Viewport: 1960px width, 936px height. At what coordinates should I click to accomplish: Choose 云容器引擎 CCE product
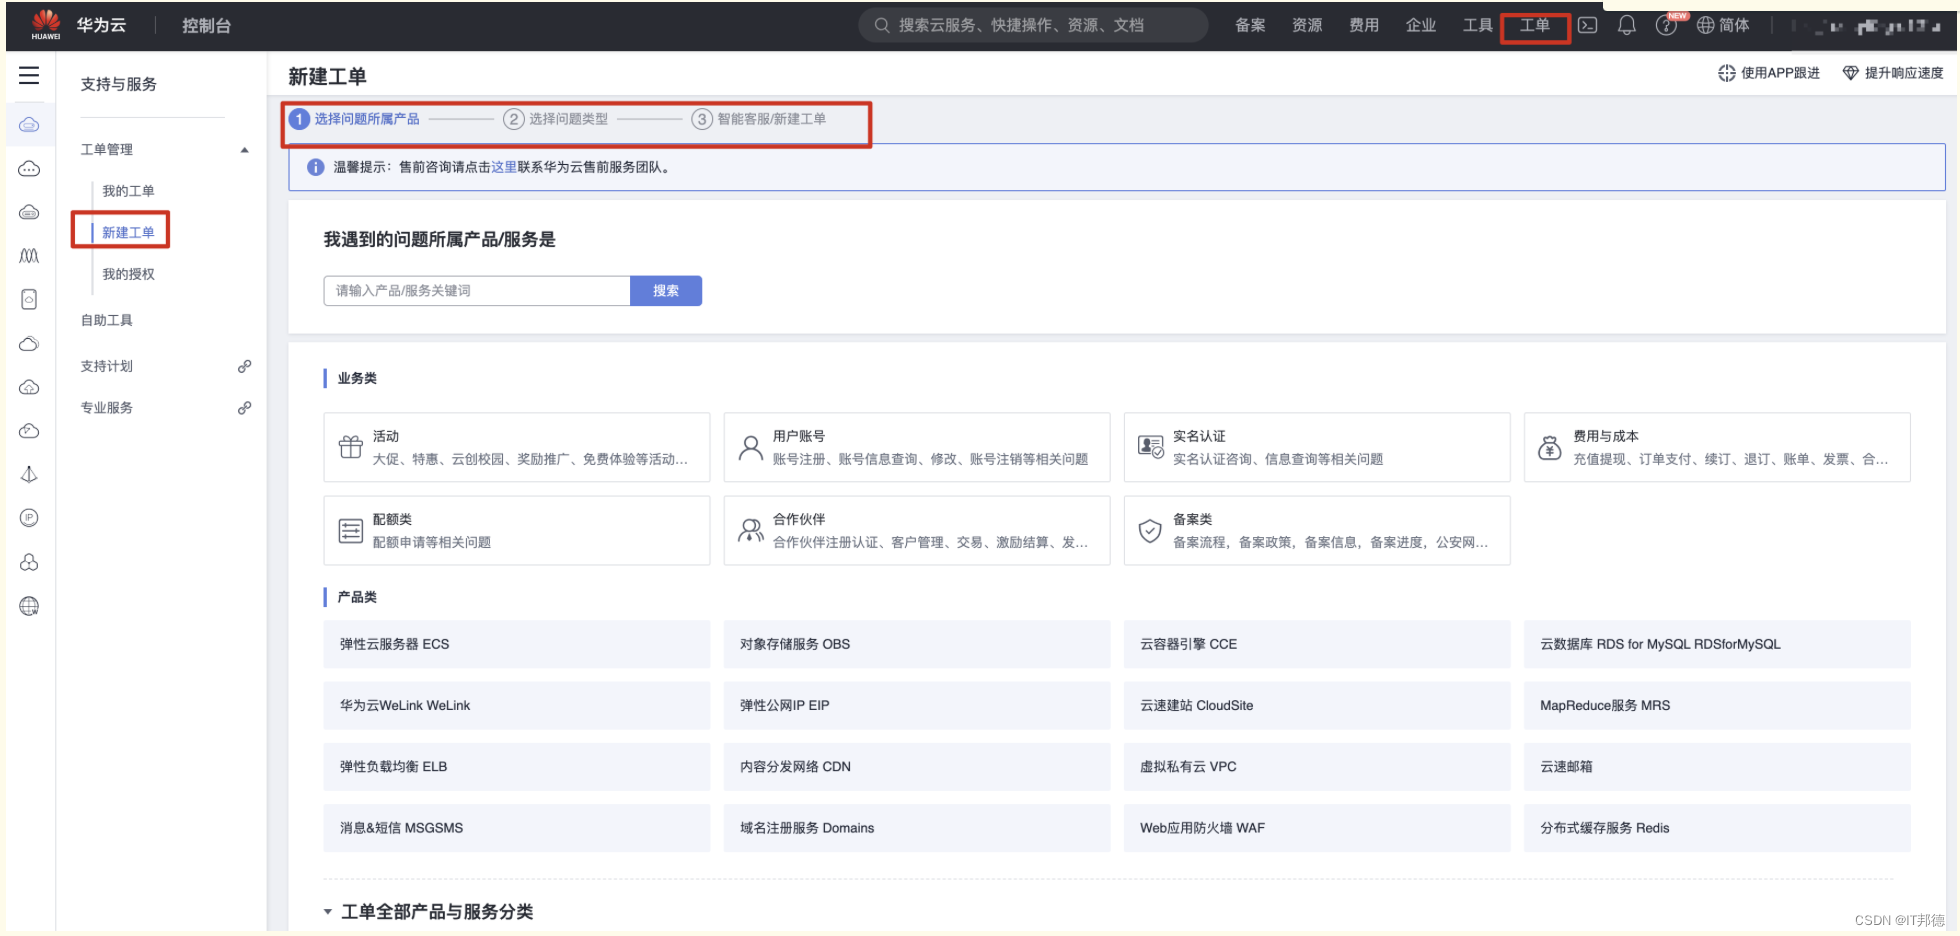point(1317,644)
